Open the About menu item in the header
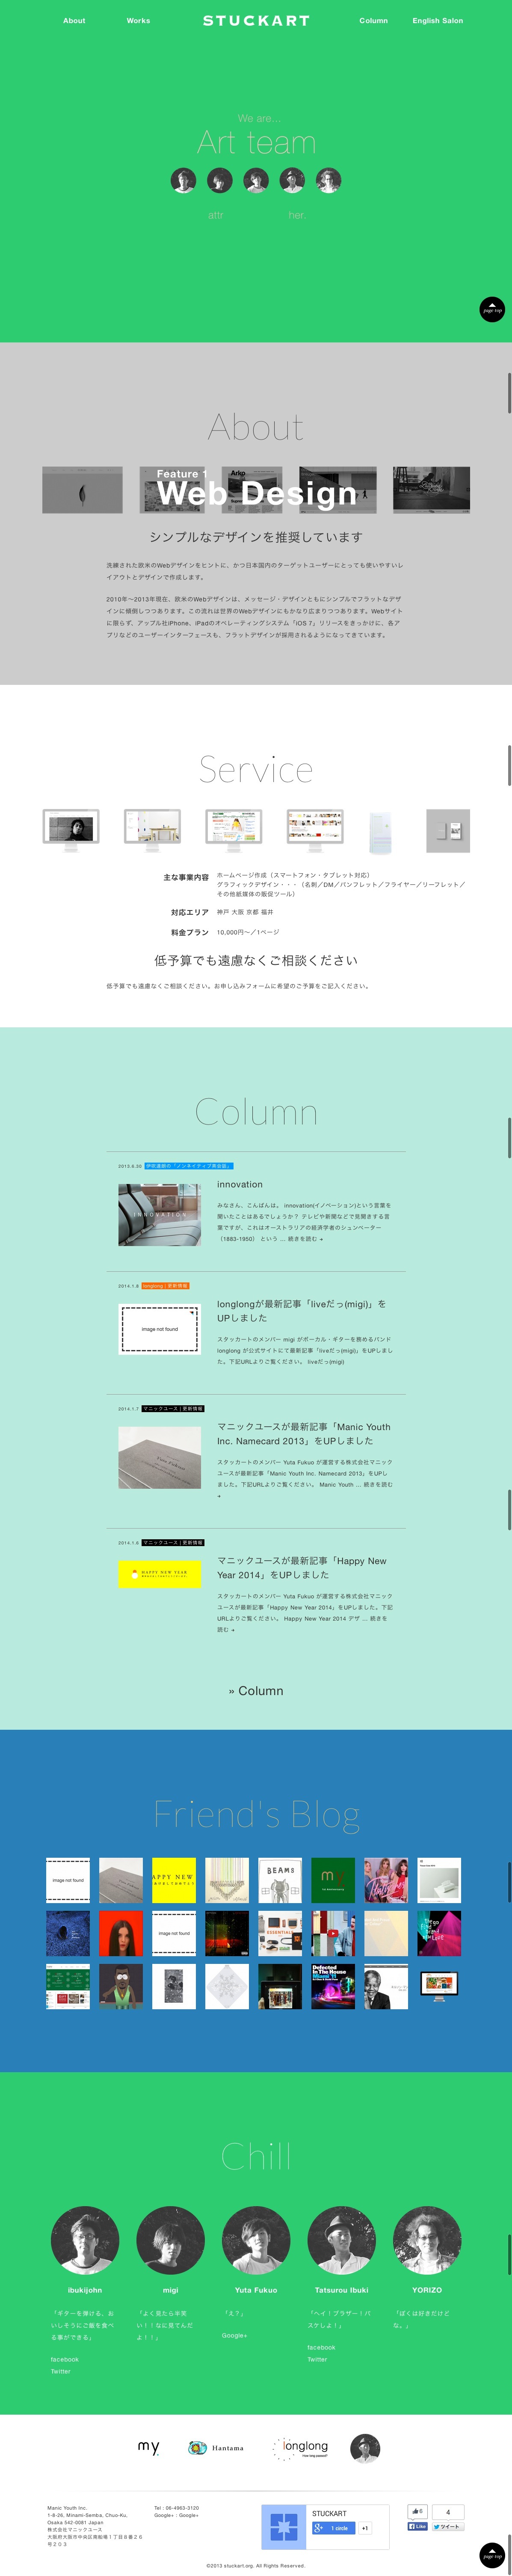 point(74,21)
